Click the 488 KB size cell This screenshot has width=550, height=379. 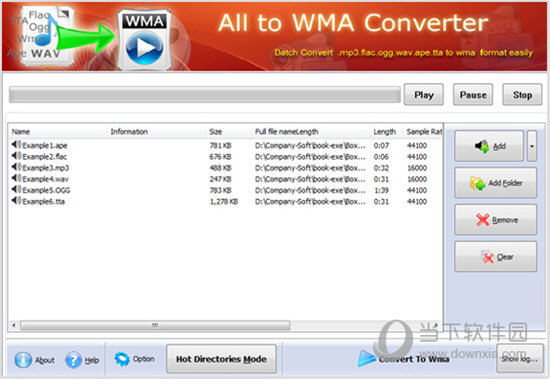coord(220,168)
